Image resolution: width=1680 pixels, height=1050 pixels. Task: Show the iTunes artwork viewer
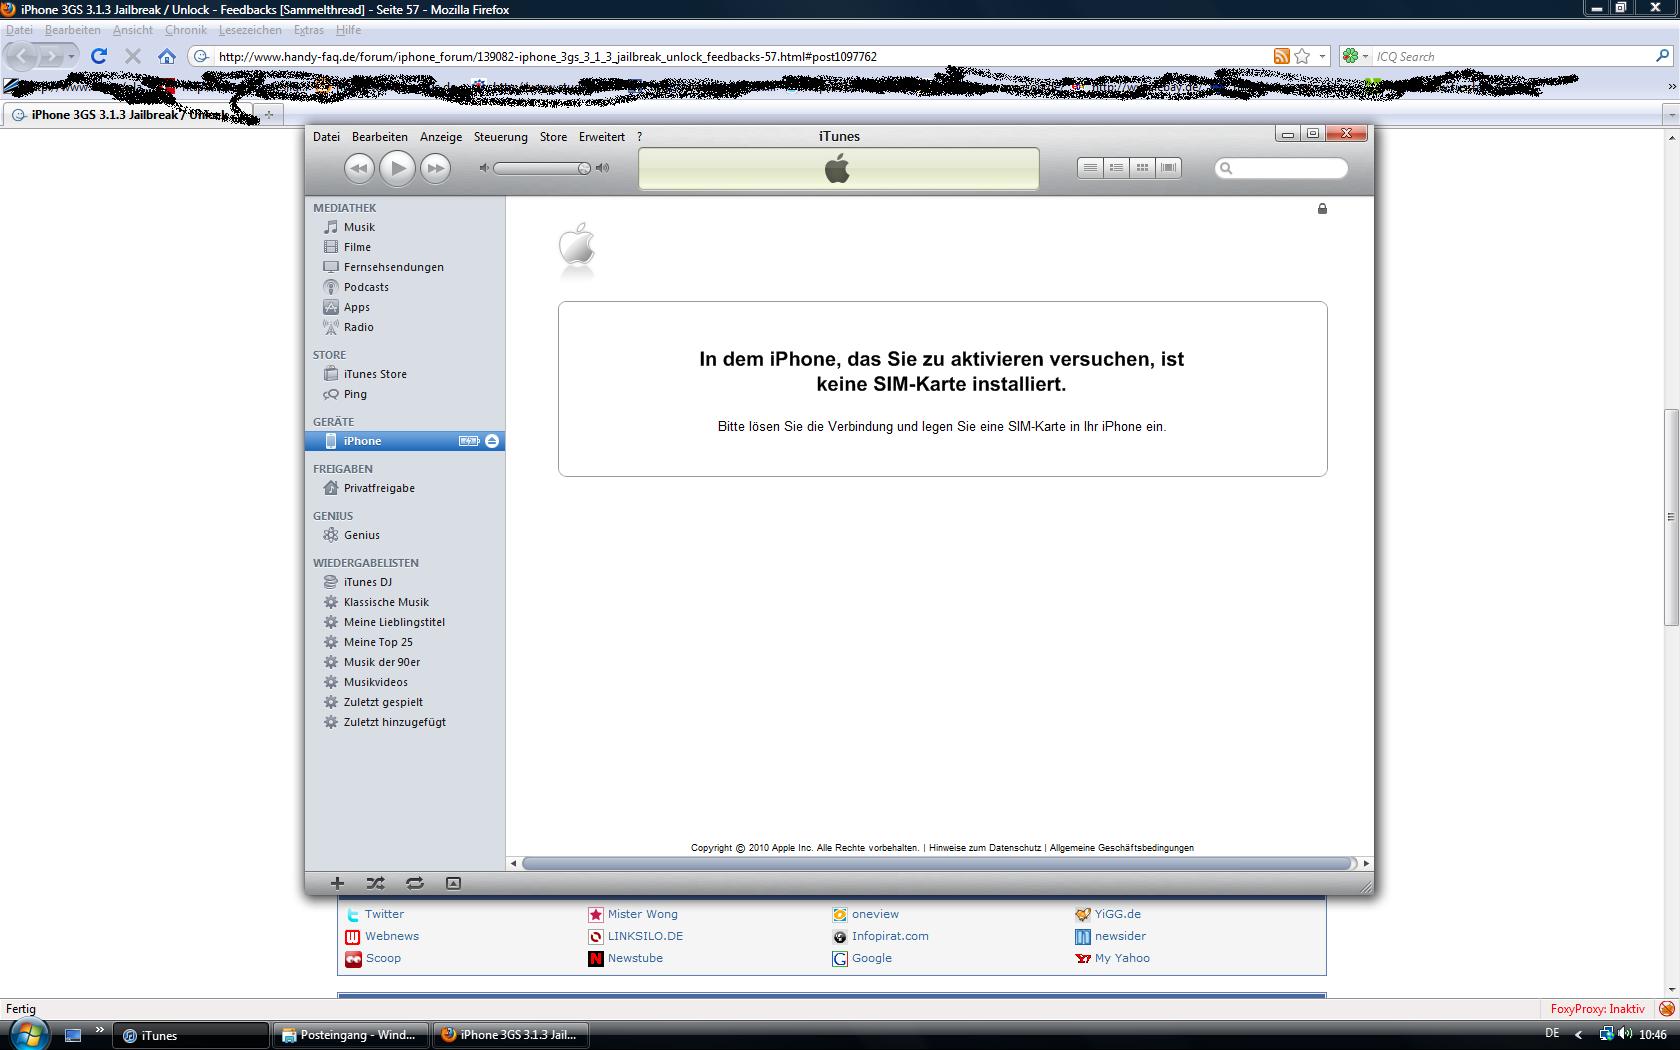[453, 883]
